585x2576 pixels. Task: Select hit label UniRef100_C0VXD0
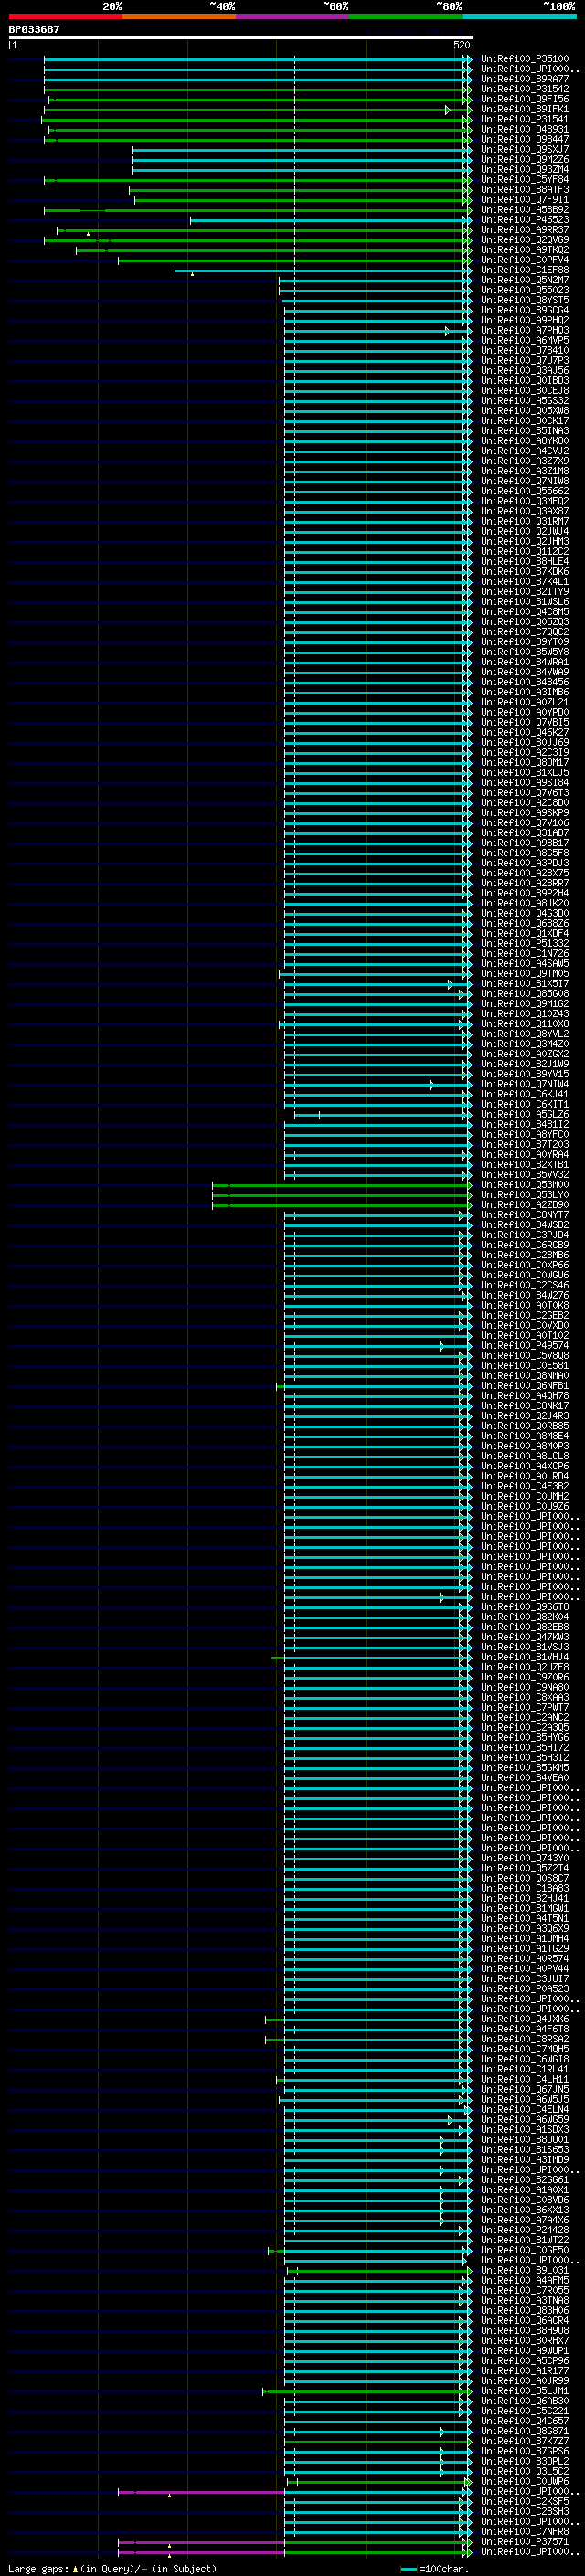[x=525, y=1325]
